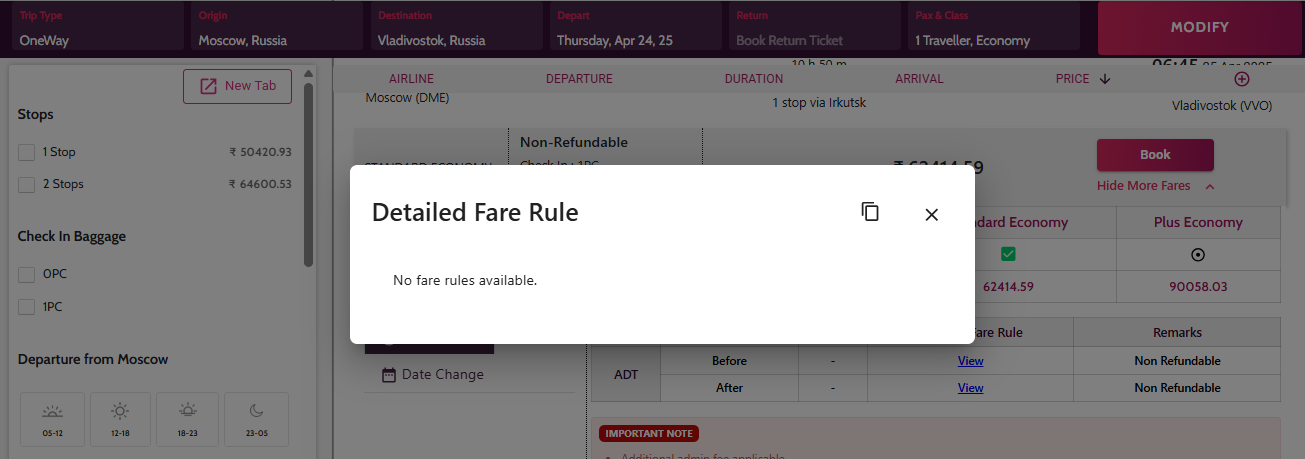Sort by the Departure column header
The image size is (1305, 459).
579,79
